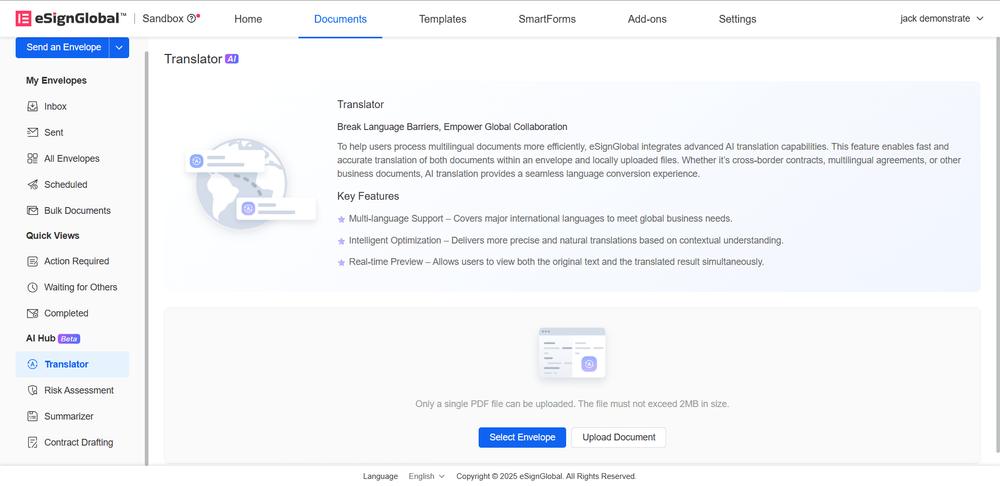Click the sidebar vertical scrollbar
The width and height of the screenshot is (1000, 486).
(147, 250)
